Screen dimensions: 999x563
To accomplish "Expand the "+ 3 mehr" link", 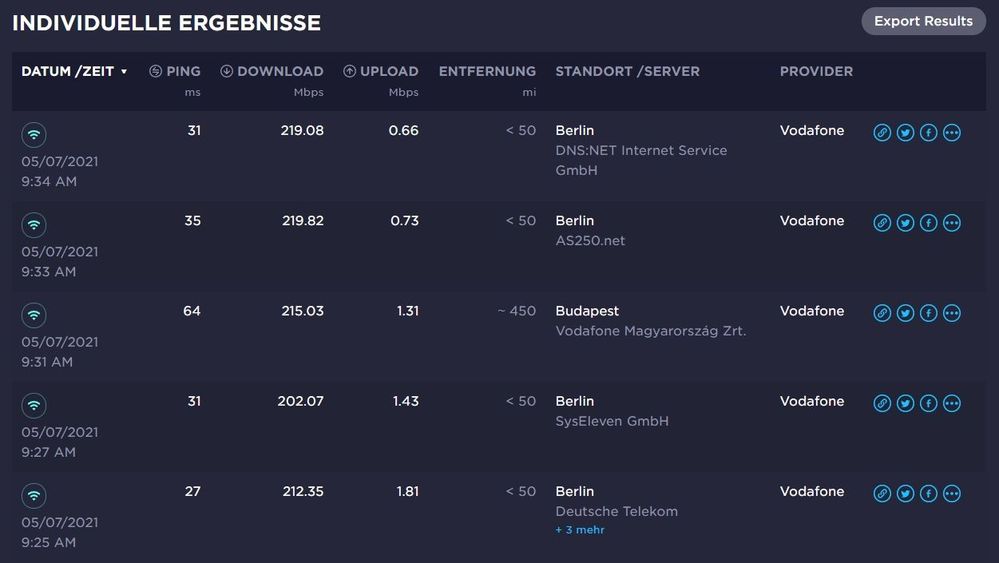I will (x=580, y=530).
